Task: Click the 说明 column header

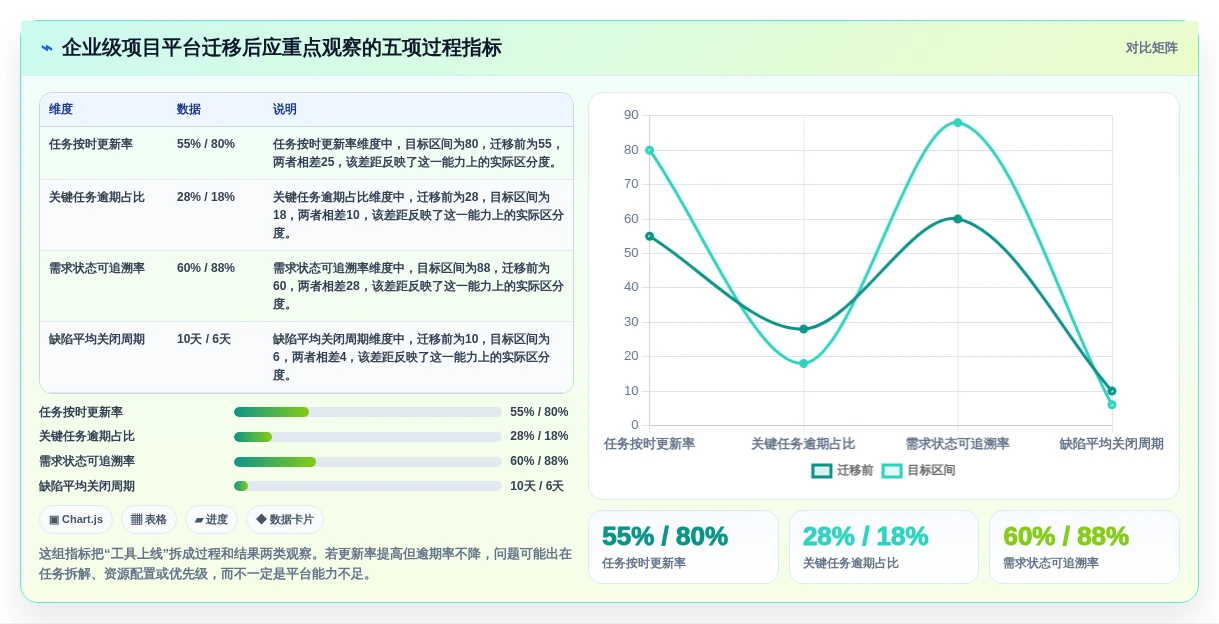Action: click(285, 110)
